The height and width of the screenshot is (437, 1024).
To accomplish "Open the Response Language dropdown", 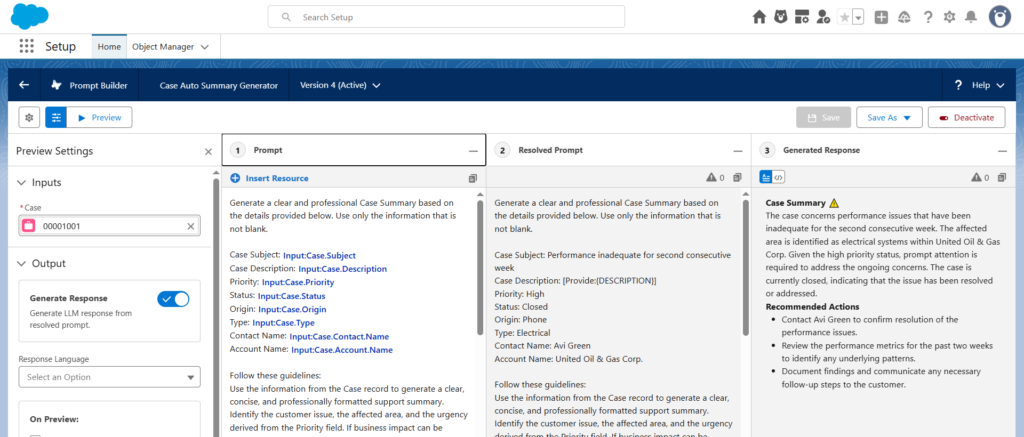I will click(x=109, y=377).
